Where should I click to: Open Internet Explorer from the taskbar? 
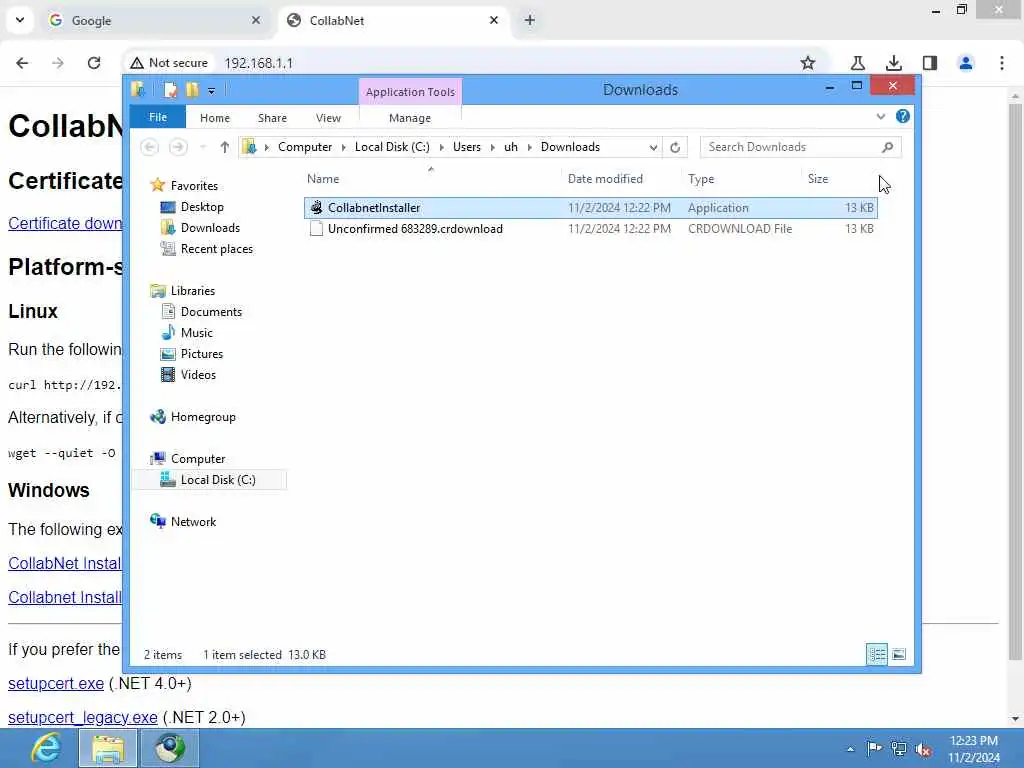46,748
